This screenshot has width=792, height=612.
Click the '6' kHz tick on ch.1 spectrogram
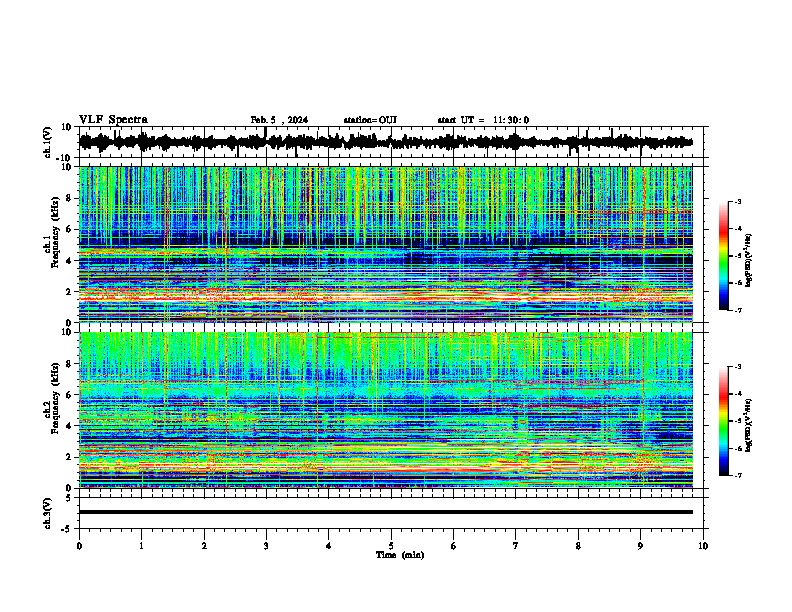tap(70, 229)
